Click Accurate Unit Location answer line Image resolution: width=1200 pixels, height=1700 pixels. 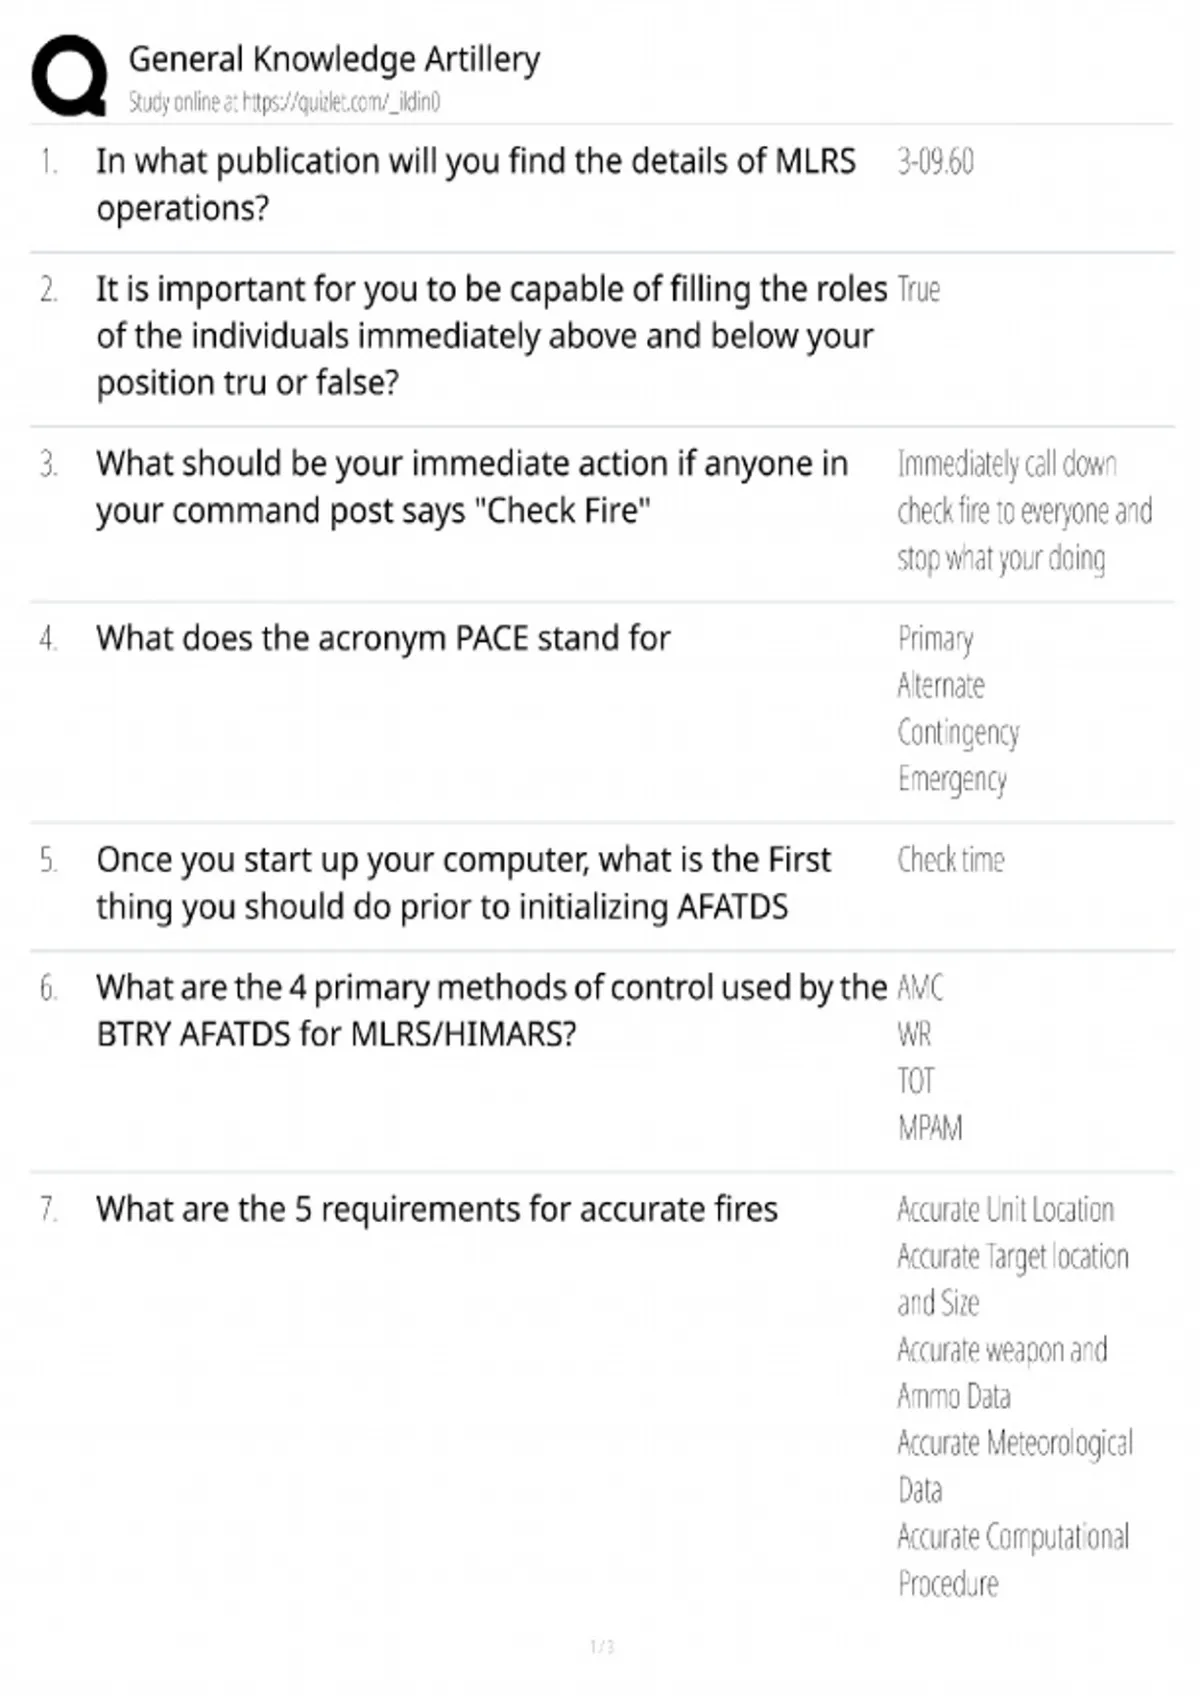[1005, 1209]
